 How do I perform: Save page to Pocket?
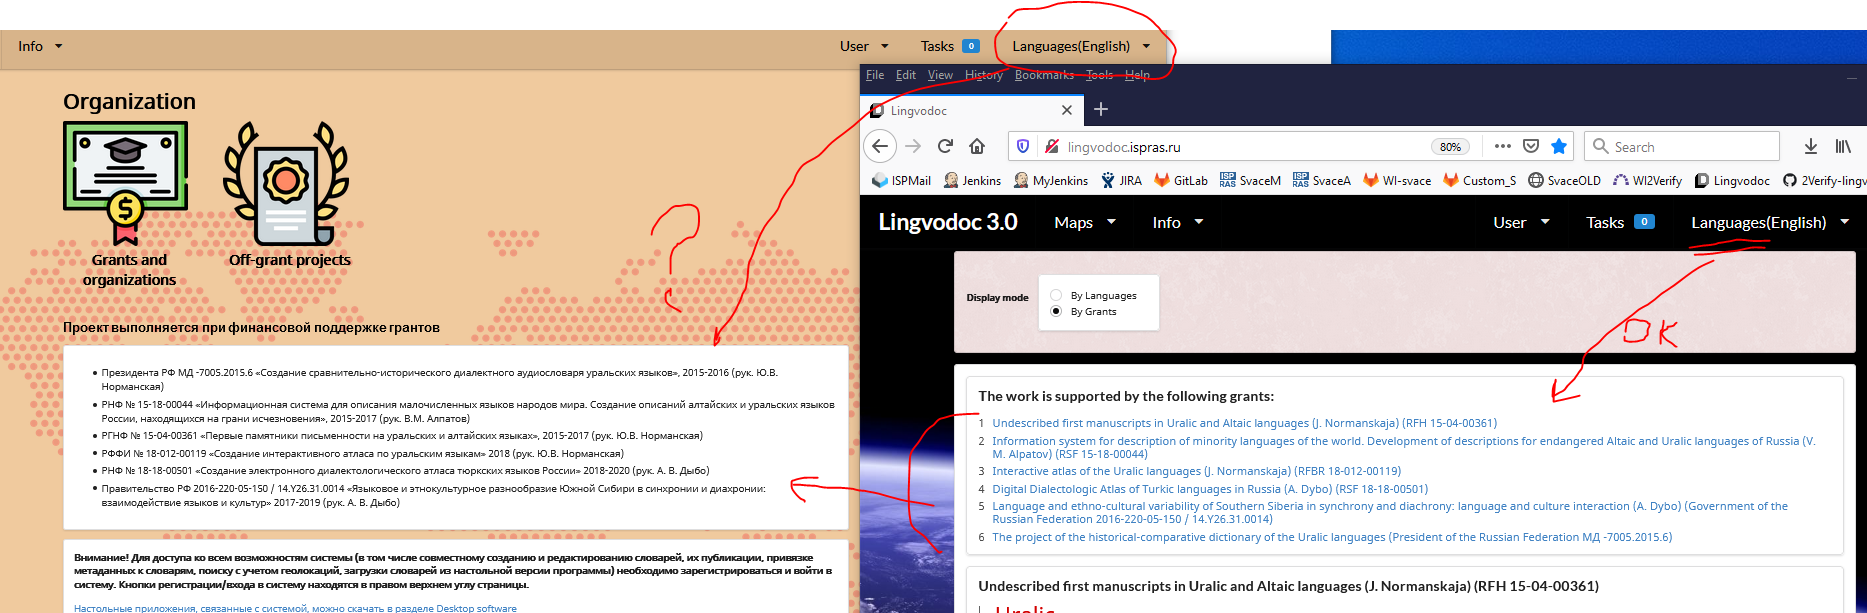[1530, 146]
